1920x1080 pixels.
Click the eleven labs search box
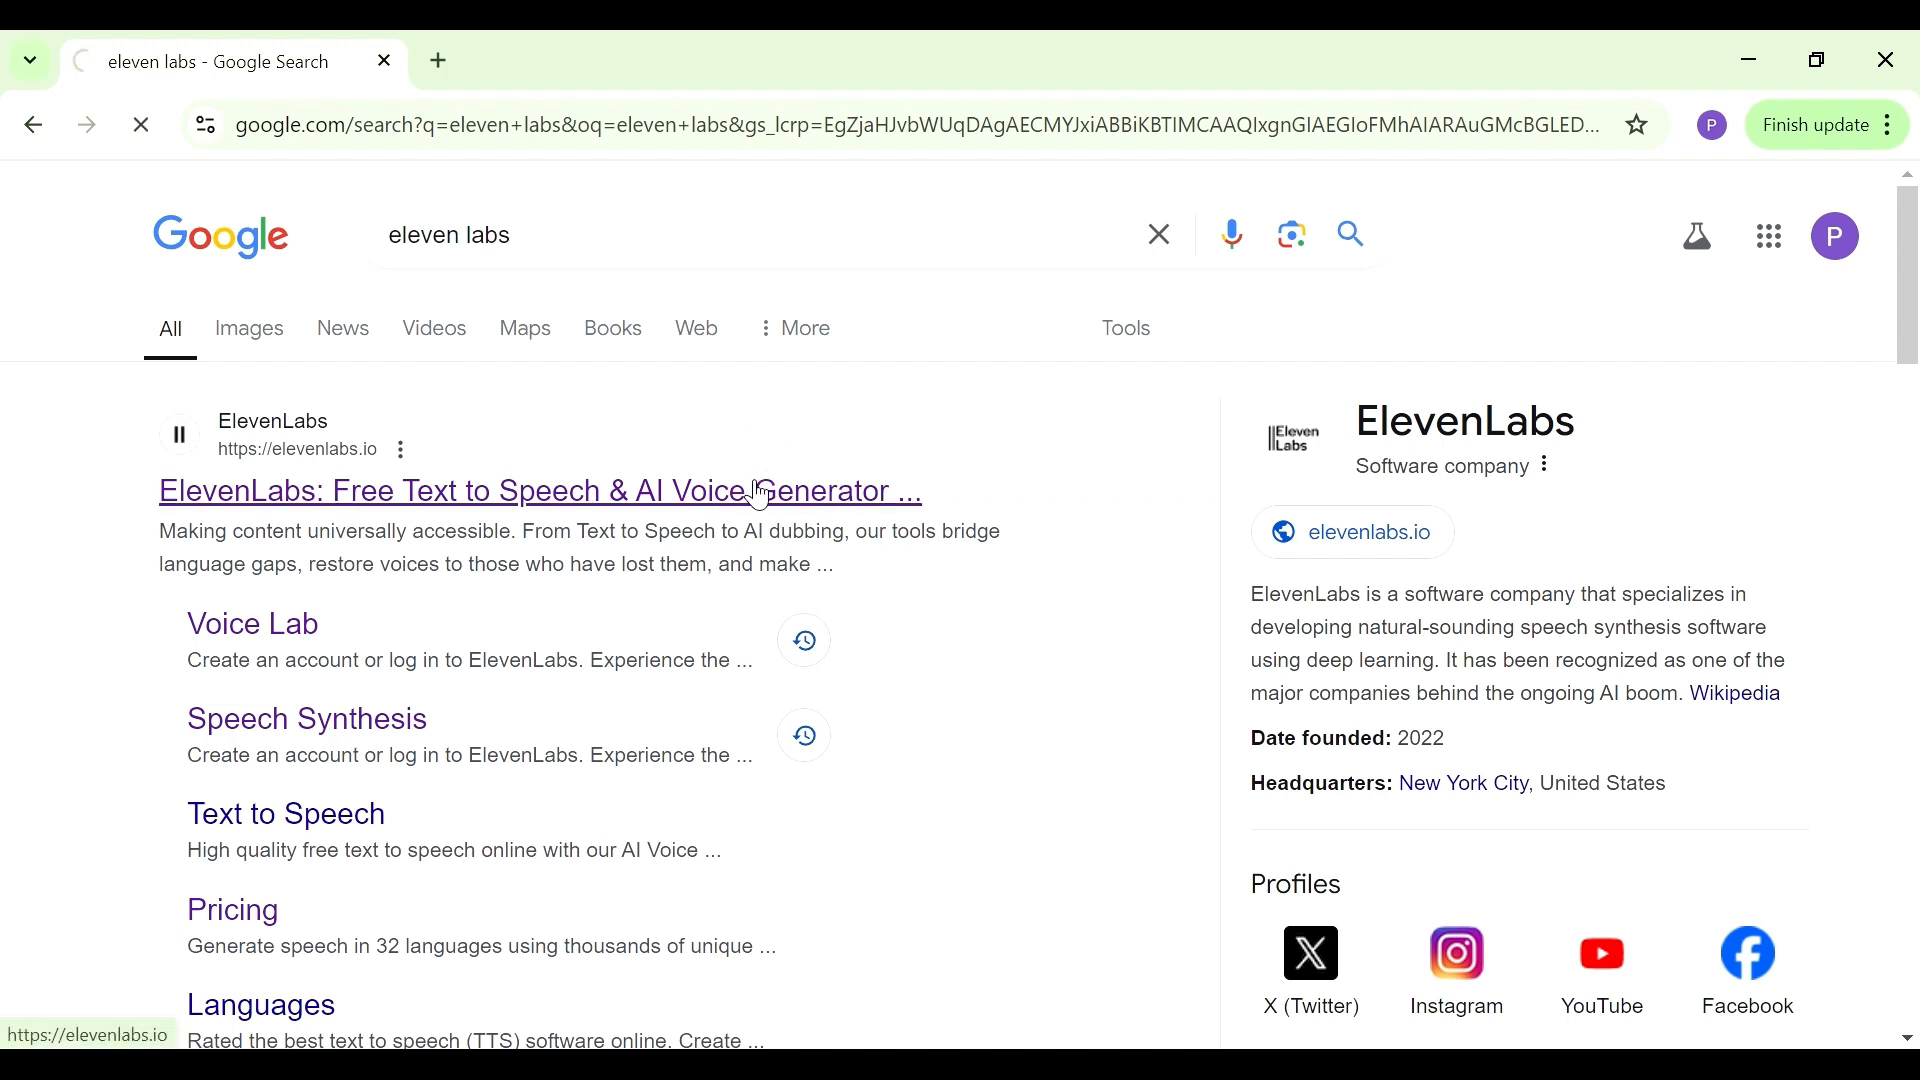[x=750, y=236]
